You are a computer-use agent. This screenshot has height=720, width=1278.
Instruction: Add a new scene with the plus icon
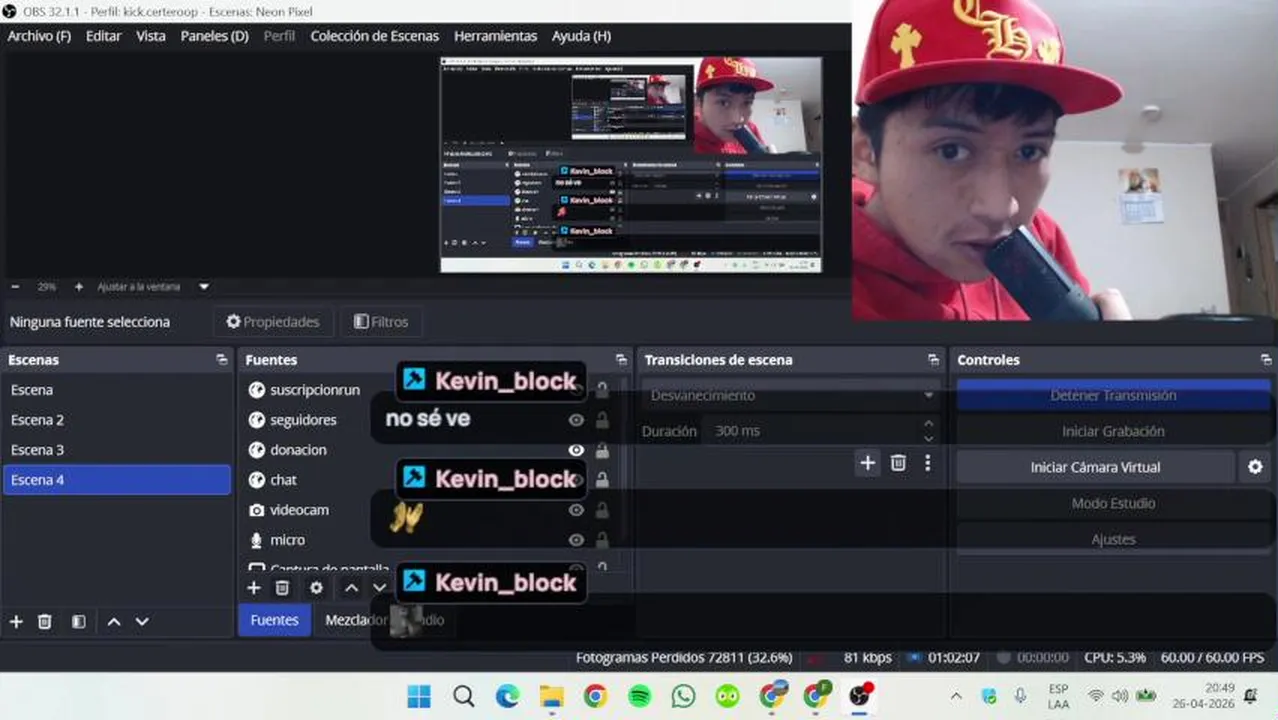pyautogui.click(x=16, y=621)
